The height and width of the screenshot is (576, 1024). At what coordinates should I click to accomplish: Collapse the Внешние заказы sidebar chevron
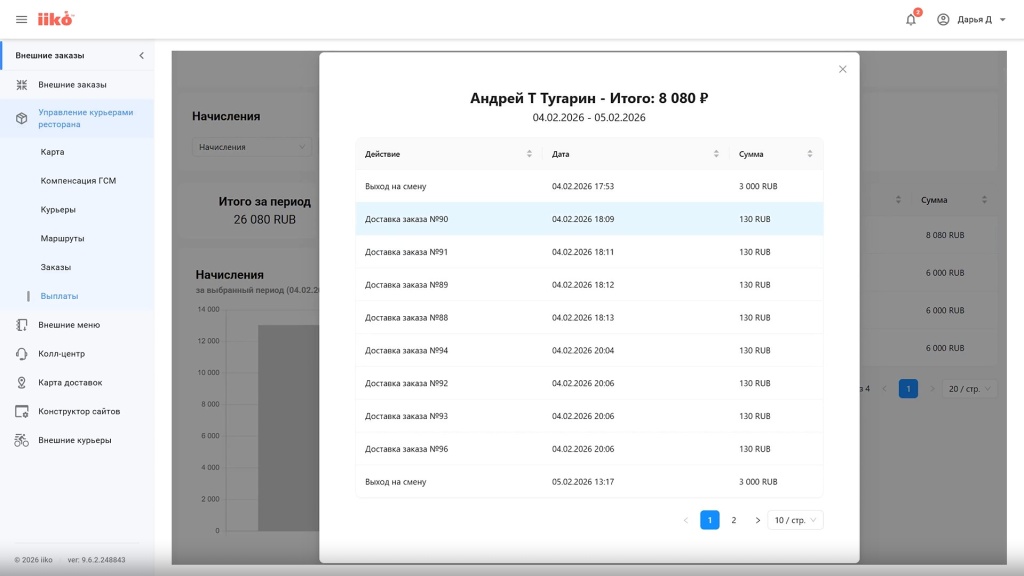[x=142, y=56]
